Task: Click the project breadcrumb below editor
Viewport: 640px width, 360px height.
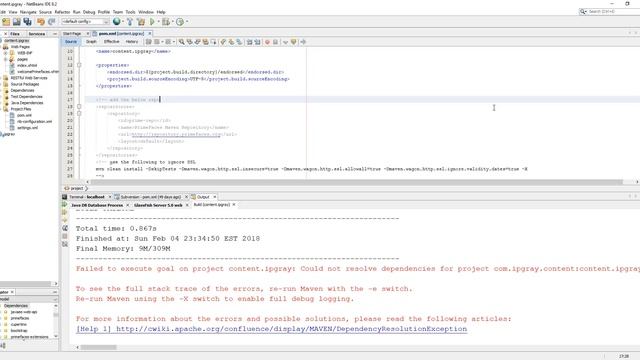Action: click(x=76, y=188)
